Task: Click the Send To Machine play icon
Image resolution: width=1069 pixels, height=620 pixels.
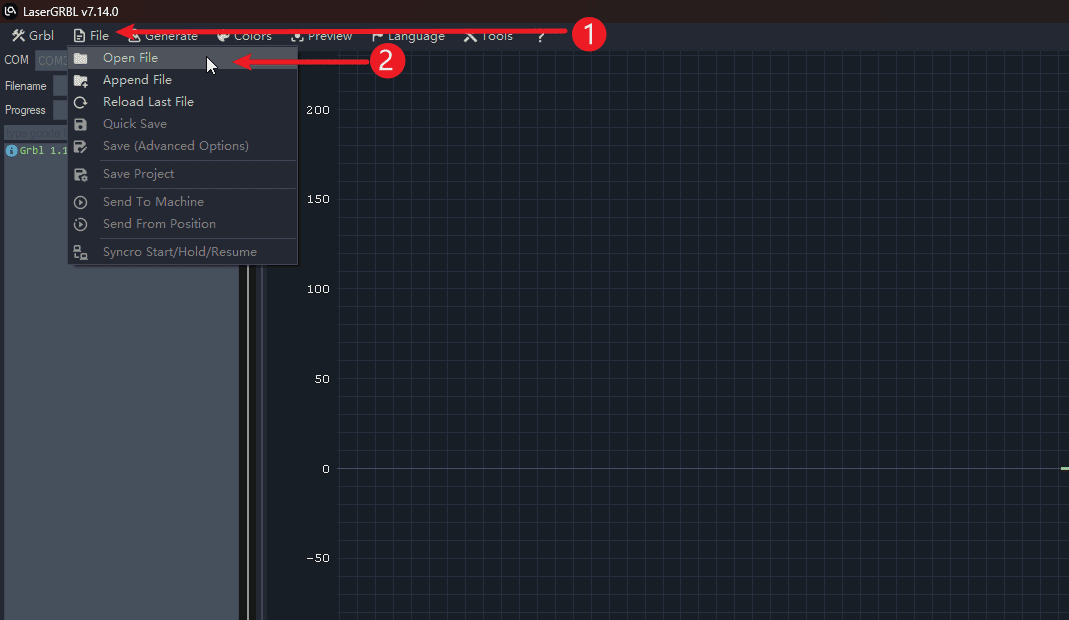Action: (x=81, y=202)
